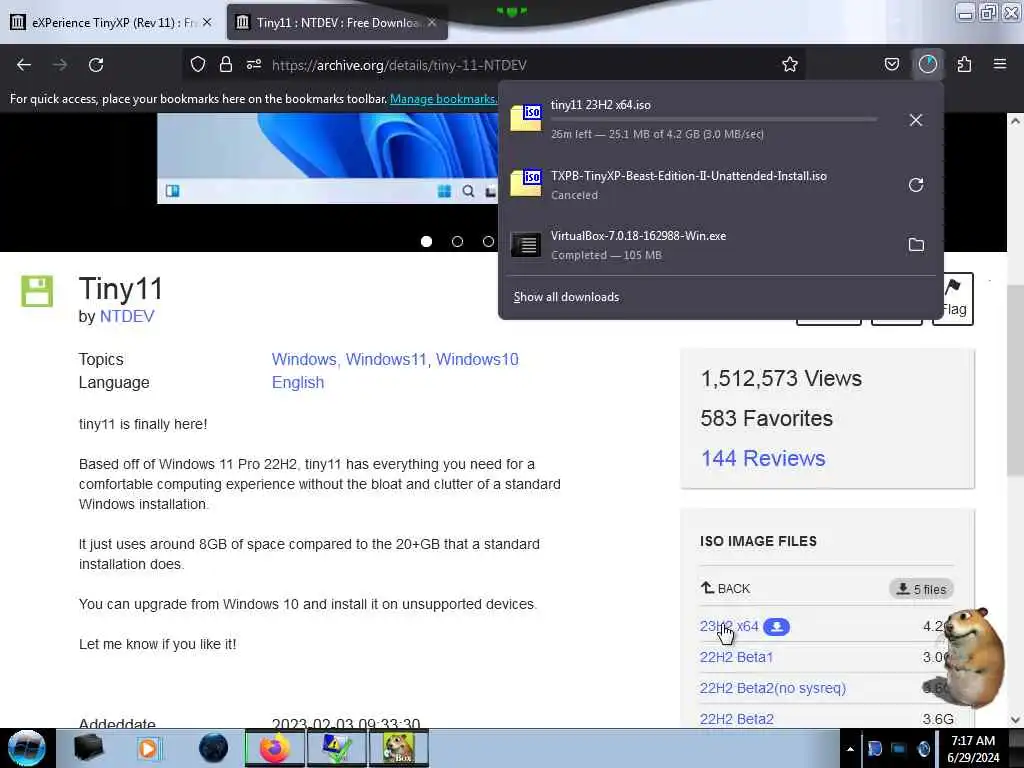The height and width of the screenshot is (768, 1024).
Task: Click the English language link
Action: (298, 383)
